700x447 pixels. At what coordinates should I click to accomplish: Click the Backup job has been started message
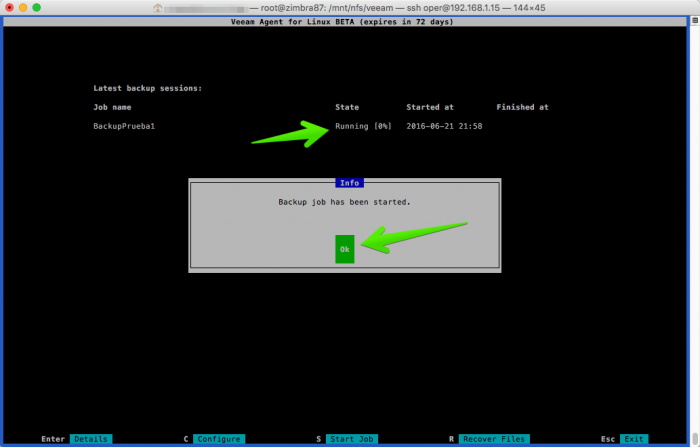point(344,202)
